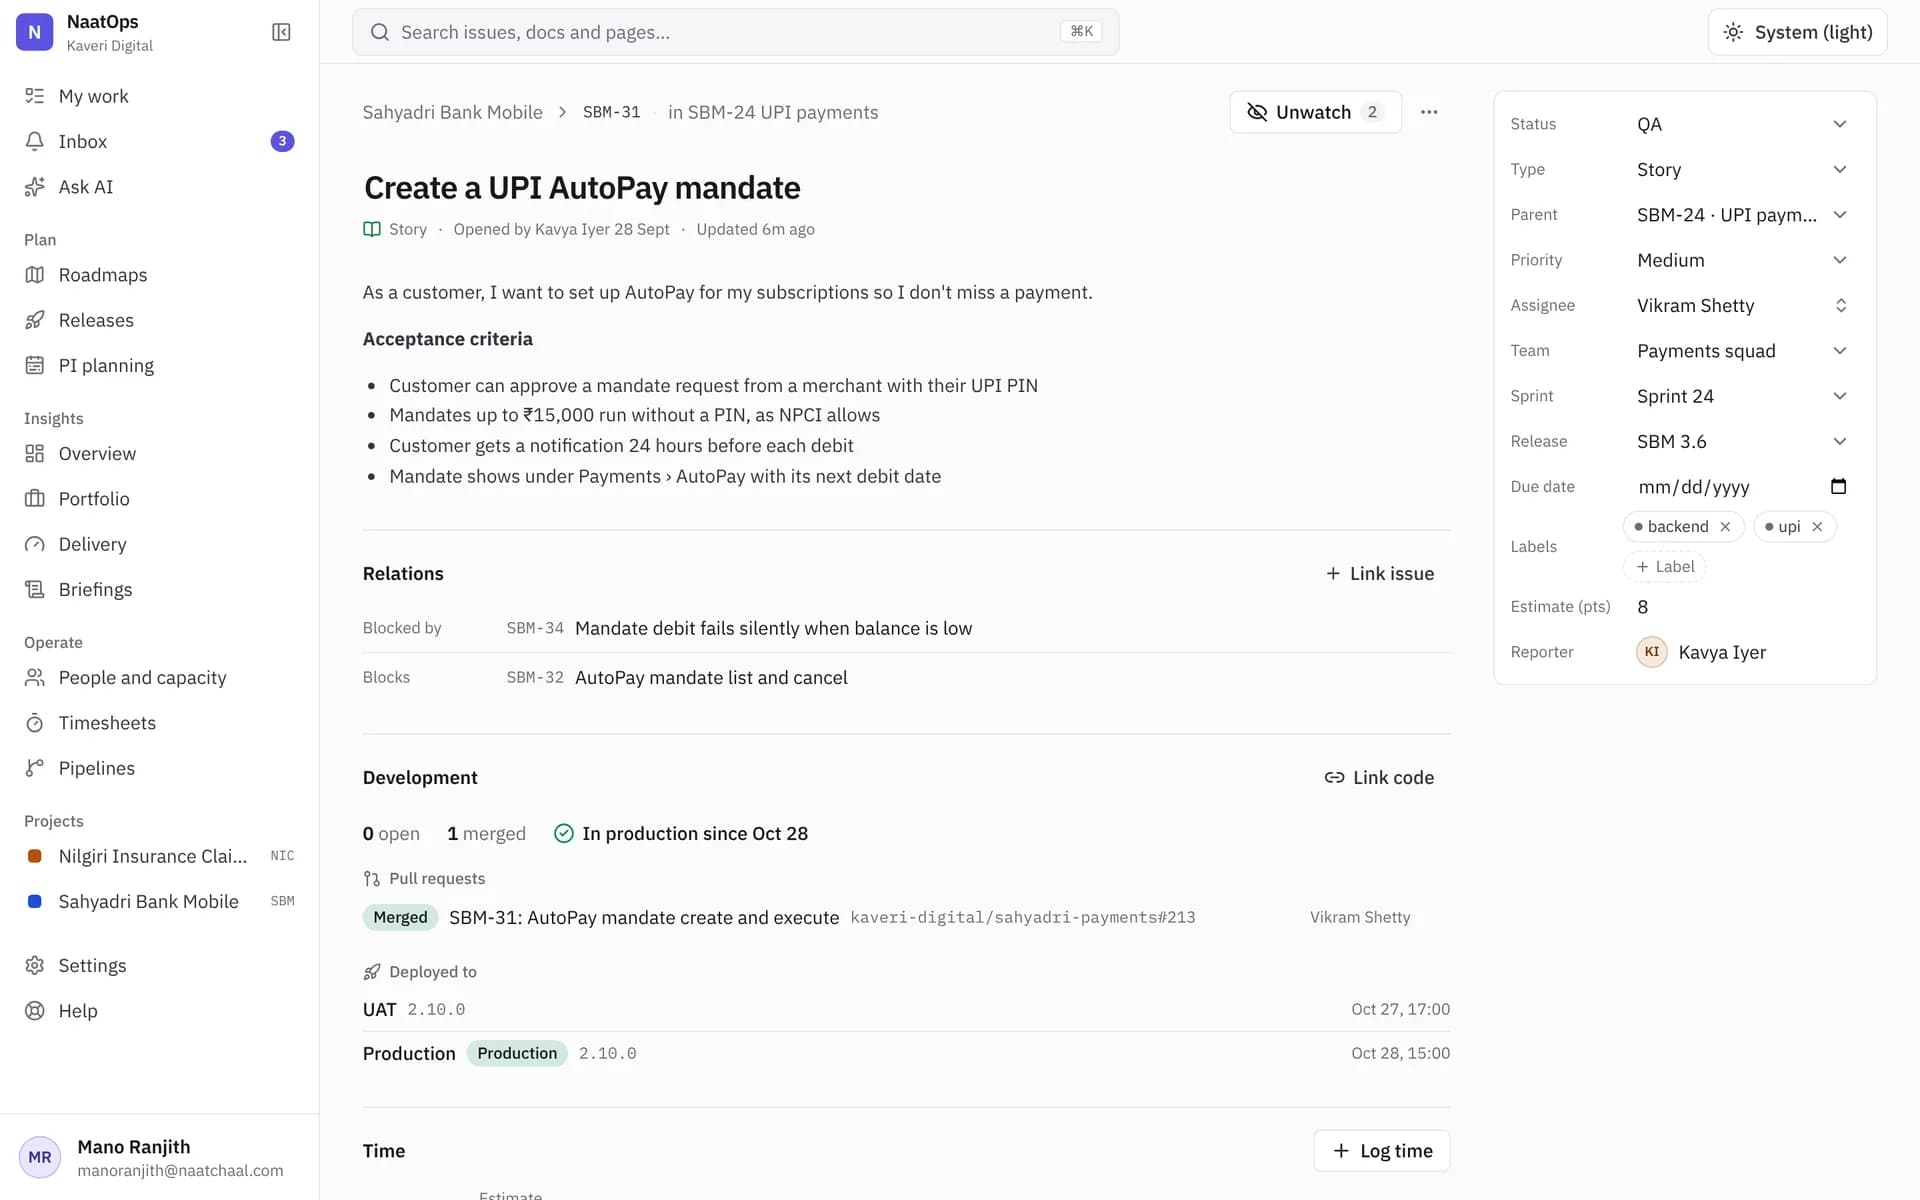Open the Sahyadri Bank Mobile breadcrumb
1920x1200 pixels.
point(452,112)
